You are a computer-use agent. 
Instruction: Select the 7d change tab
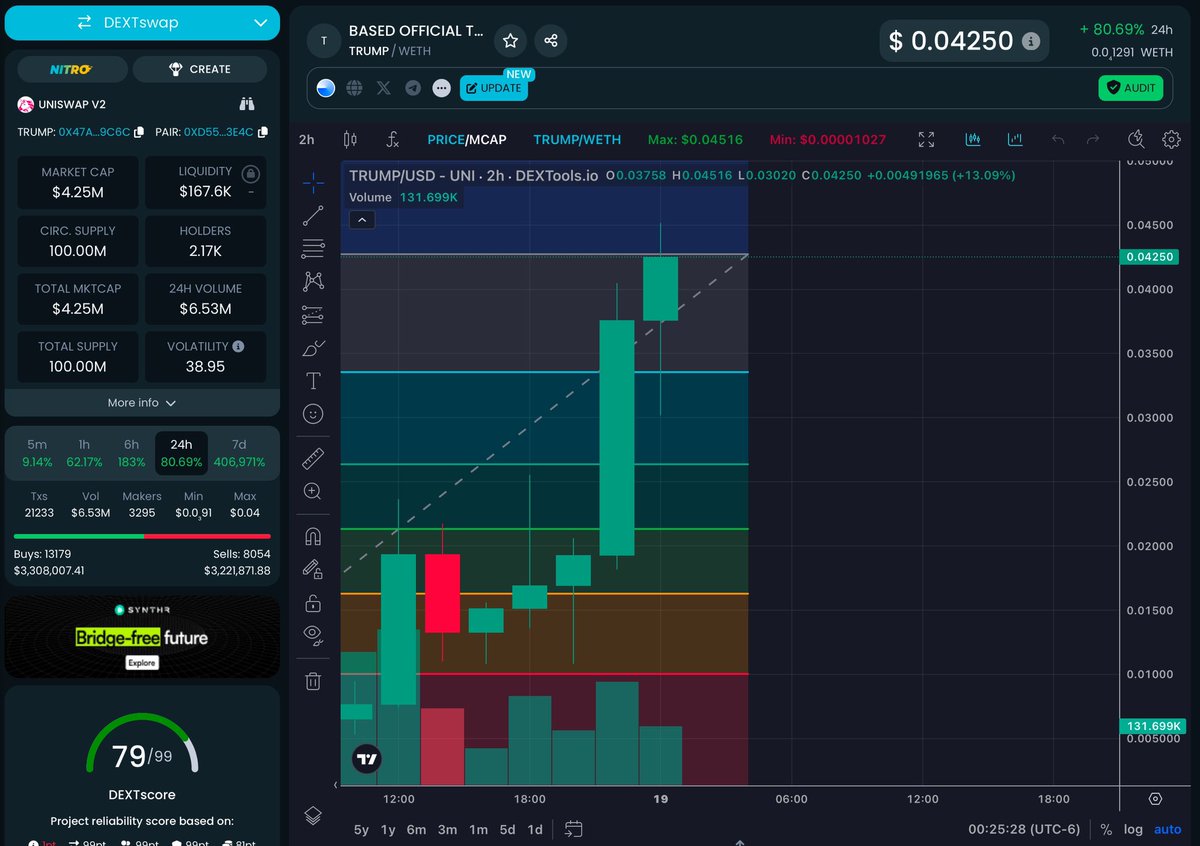coord(238,453)
